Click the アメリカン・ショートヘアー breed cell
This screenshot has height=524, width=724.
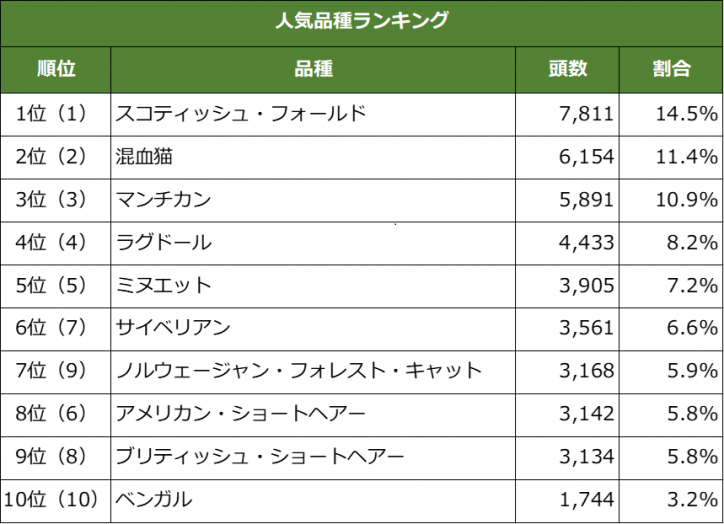click(313, 415)
